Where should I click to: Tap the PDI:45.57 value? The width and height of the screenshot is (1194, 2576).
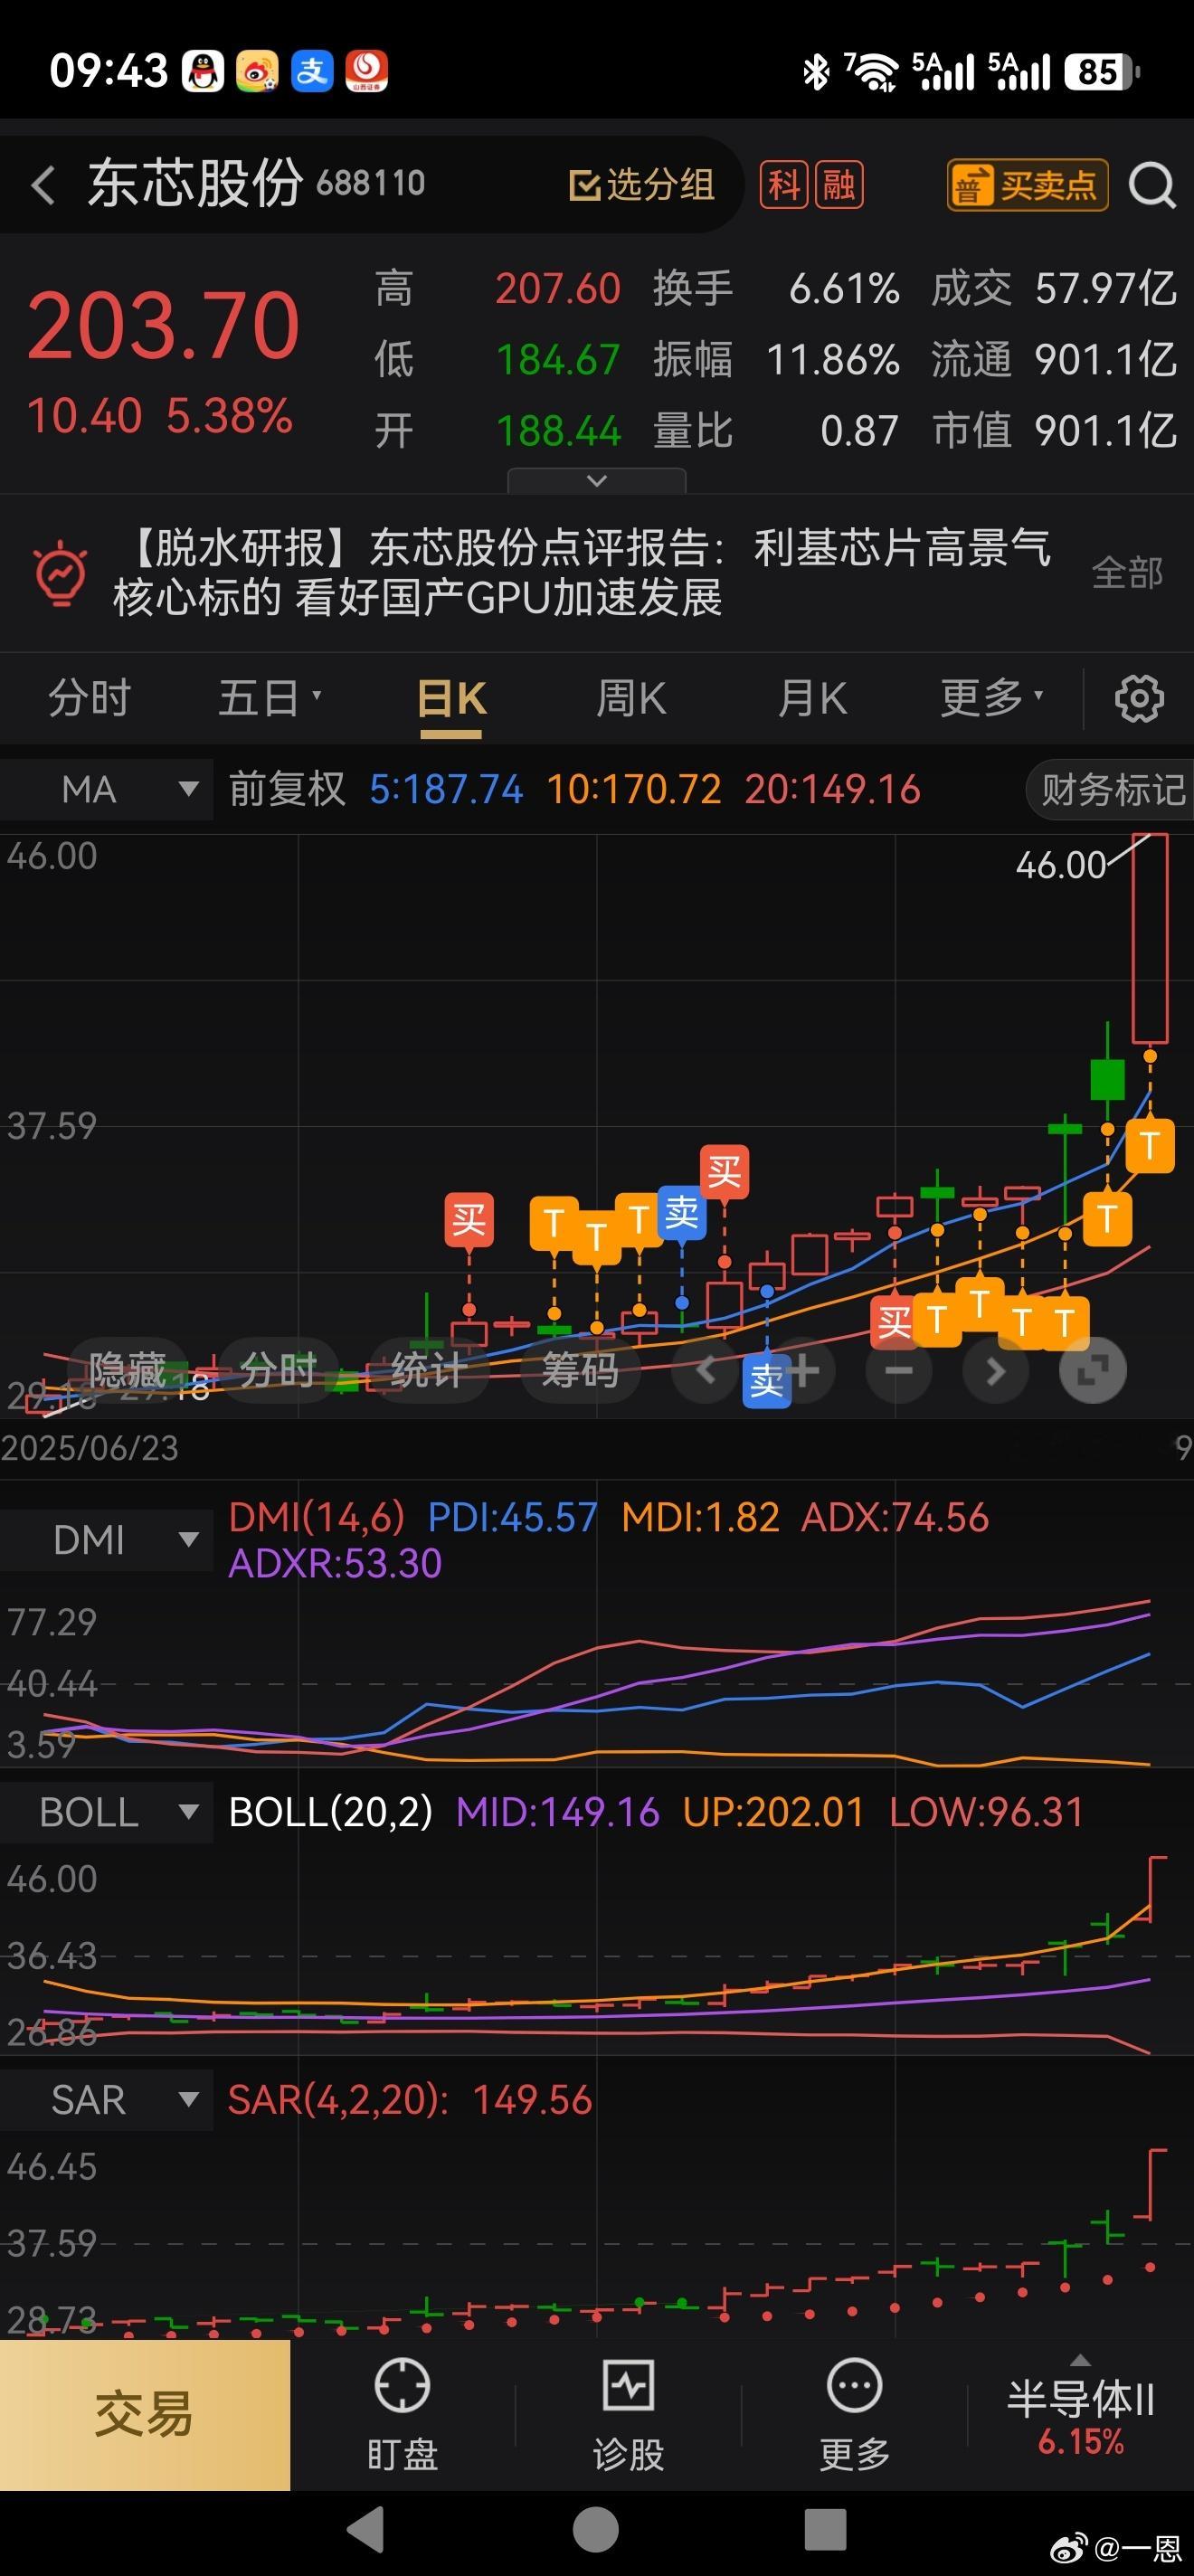[x=512, y=1518]
